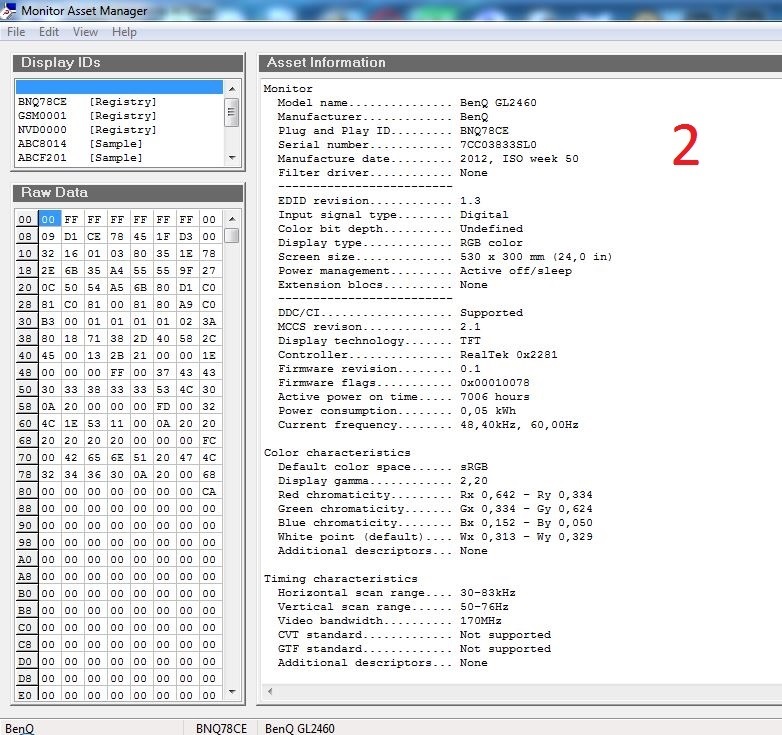
Task: Select byte 4C in row 60
Action: pos(48,423)
